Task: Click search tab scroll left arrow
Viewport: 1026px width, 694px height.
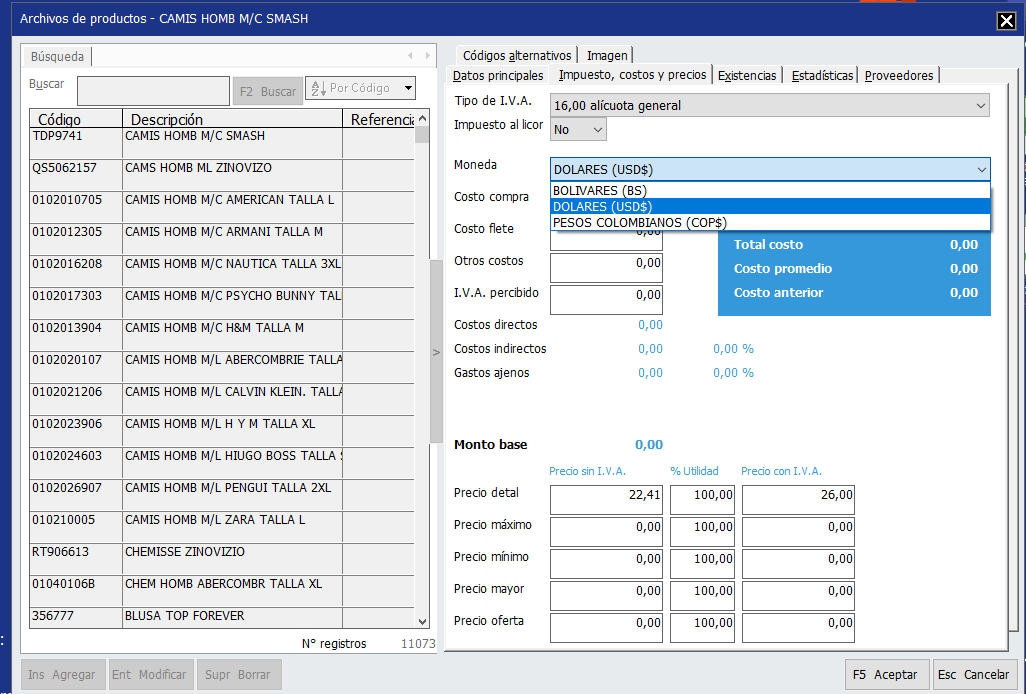Action: click(x=410, y=56)
